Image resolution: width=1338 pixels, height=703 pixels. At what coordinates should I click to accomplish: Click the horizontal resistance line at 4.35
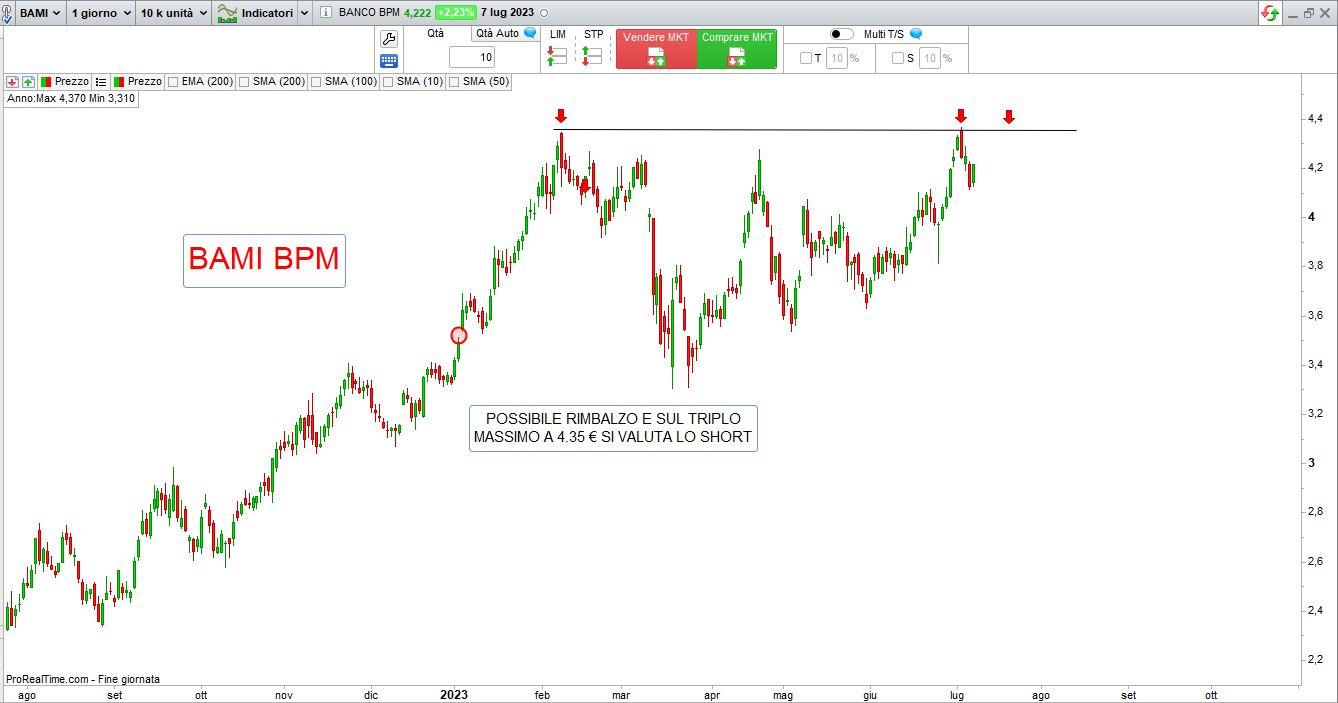tap(815, 130)
